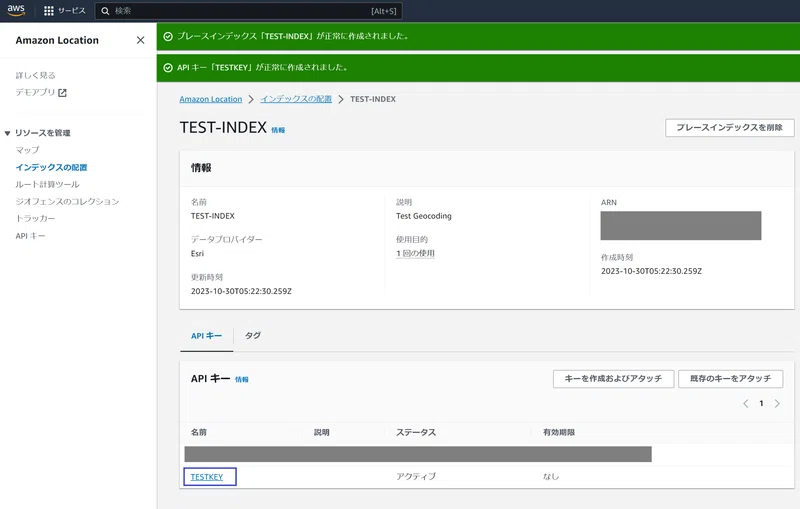Go to next API key page chevron
This screenshot has height=509, width=800.
click(x=777, y=403)
